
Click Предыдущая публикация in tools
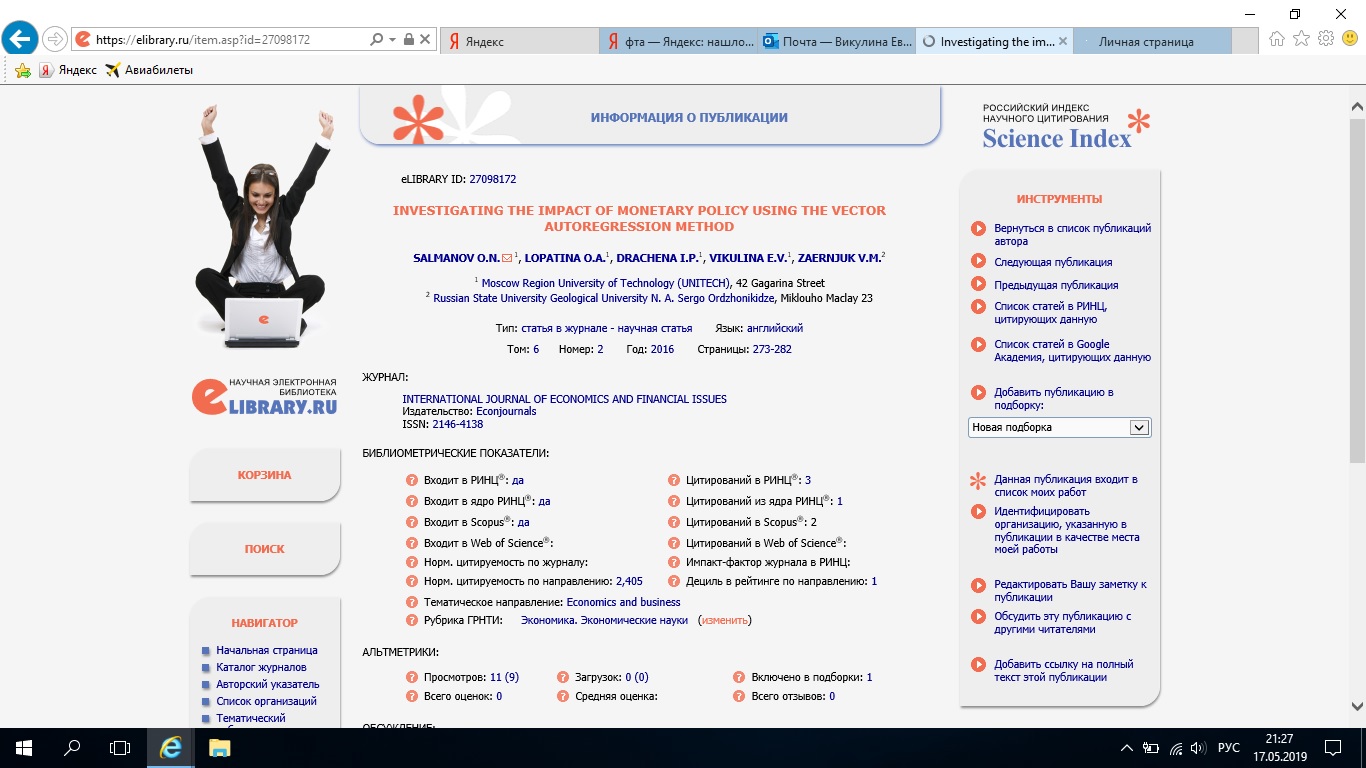(1056, 285)
